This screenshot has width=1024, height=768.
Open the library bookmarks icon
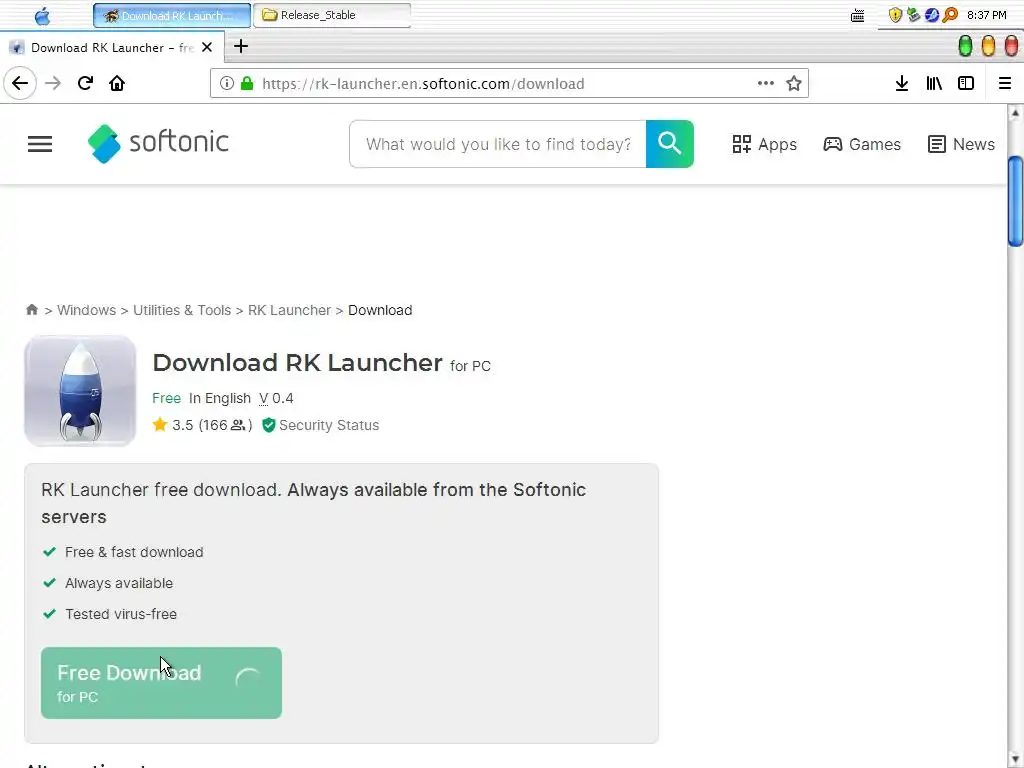[x=934, y=83]
